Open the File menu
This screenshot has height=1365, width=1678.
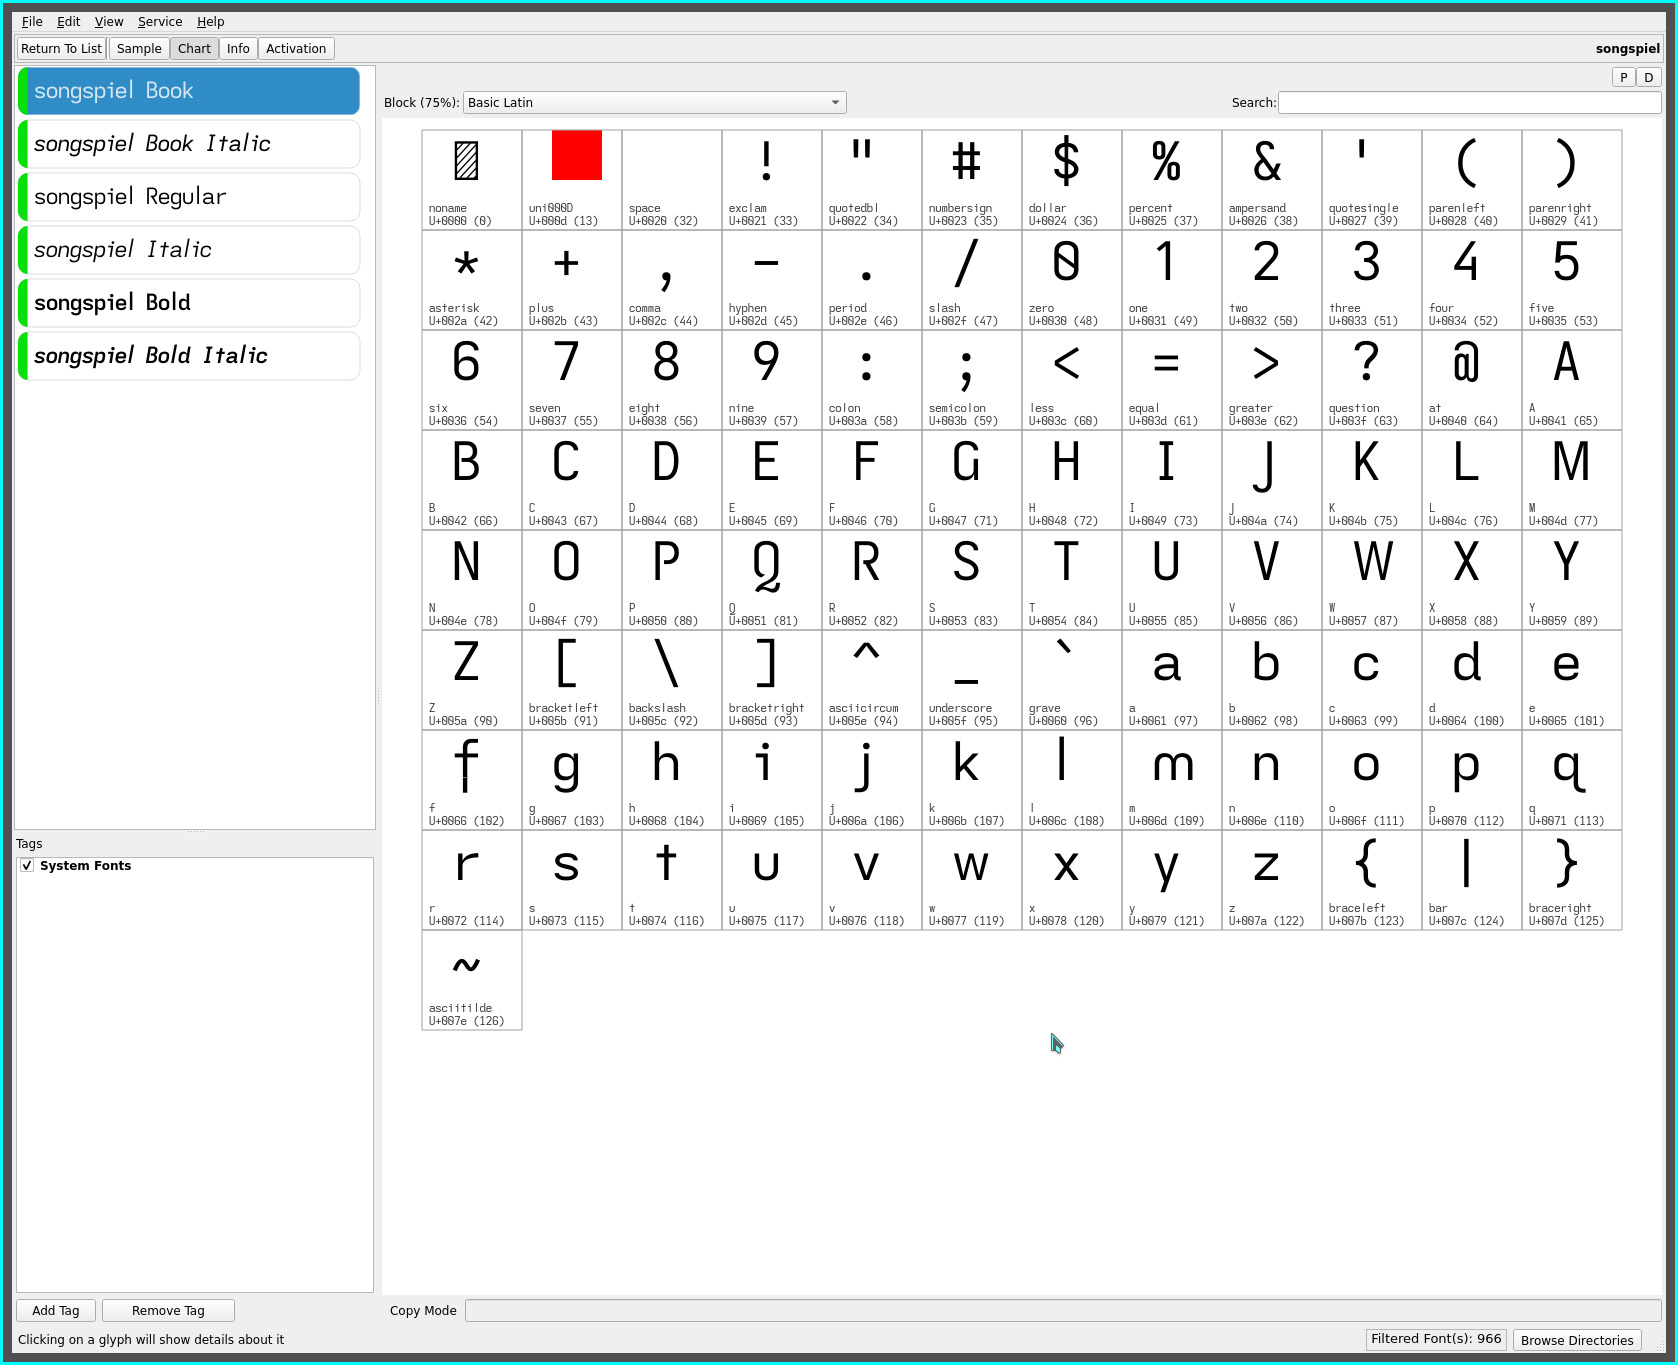point(32,21)
